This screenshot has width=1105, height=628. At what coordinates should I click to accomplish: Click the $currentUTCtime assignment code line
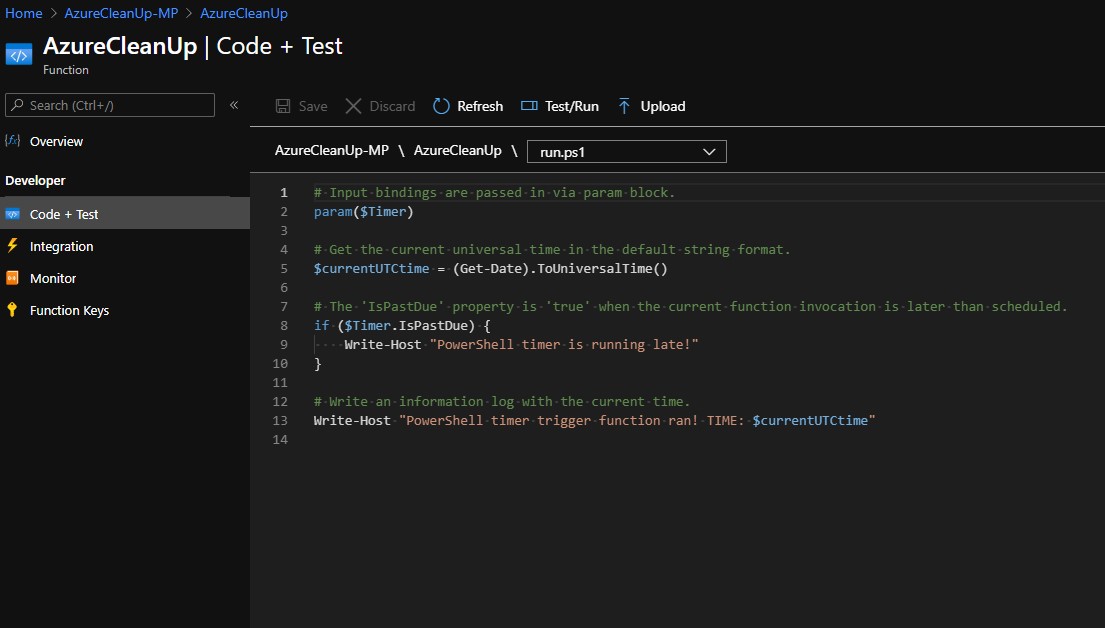[490, 269]
